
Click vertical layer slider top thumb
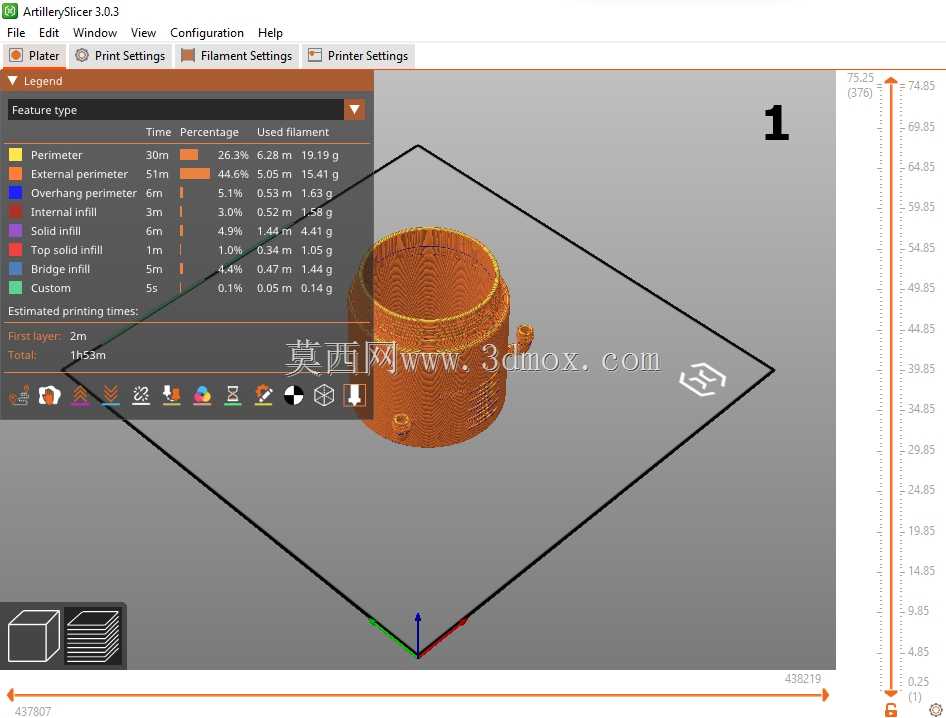pyautogui.click(x=891, y=80)
